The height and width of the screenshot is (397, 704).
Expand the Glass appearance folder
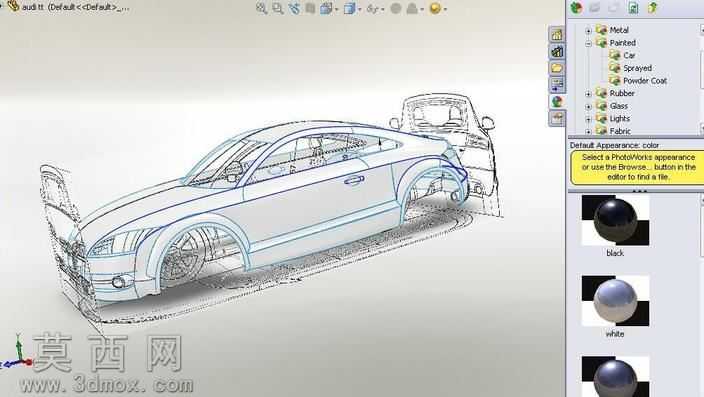click(588, 107)
